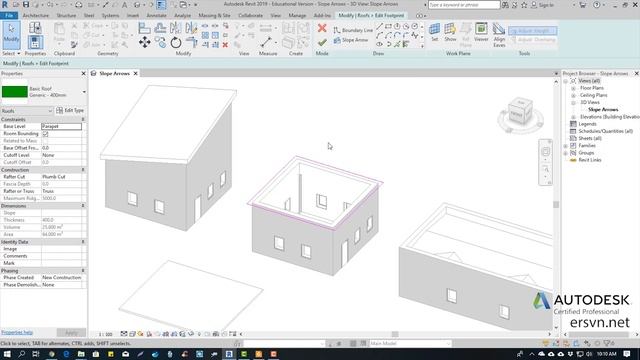Open File Explorer from taskbar
640x360 pixels.
pyautogui.click(x=81, y=354)
